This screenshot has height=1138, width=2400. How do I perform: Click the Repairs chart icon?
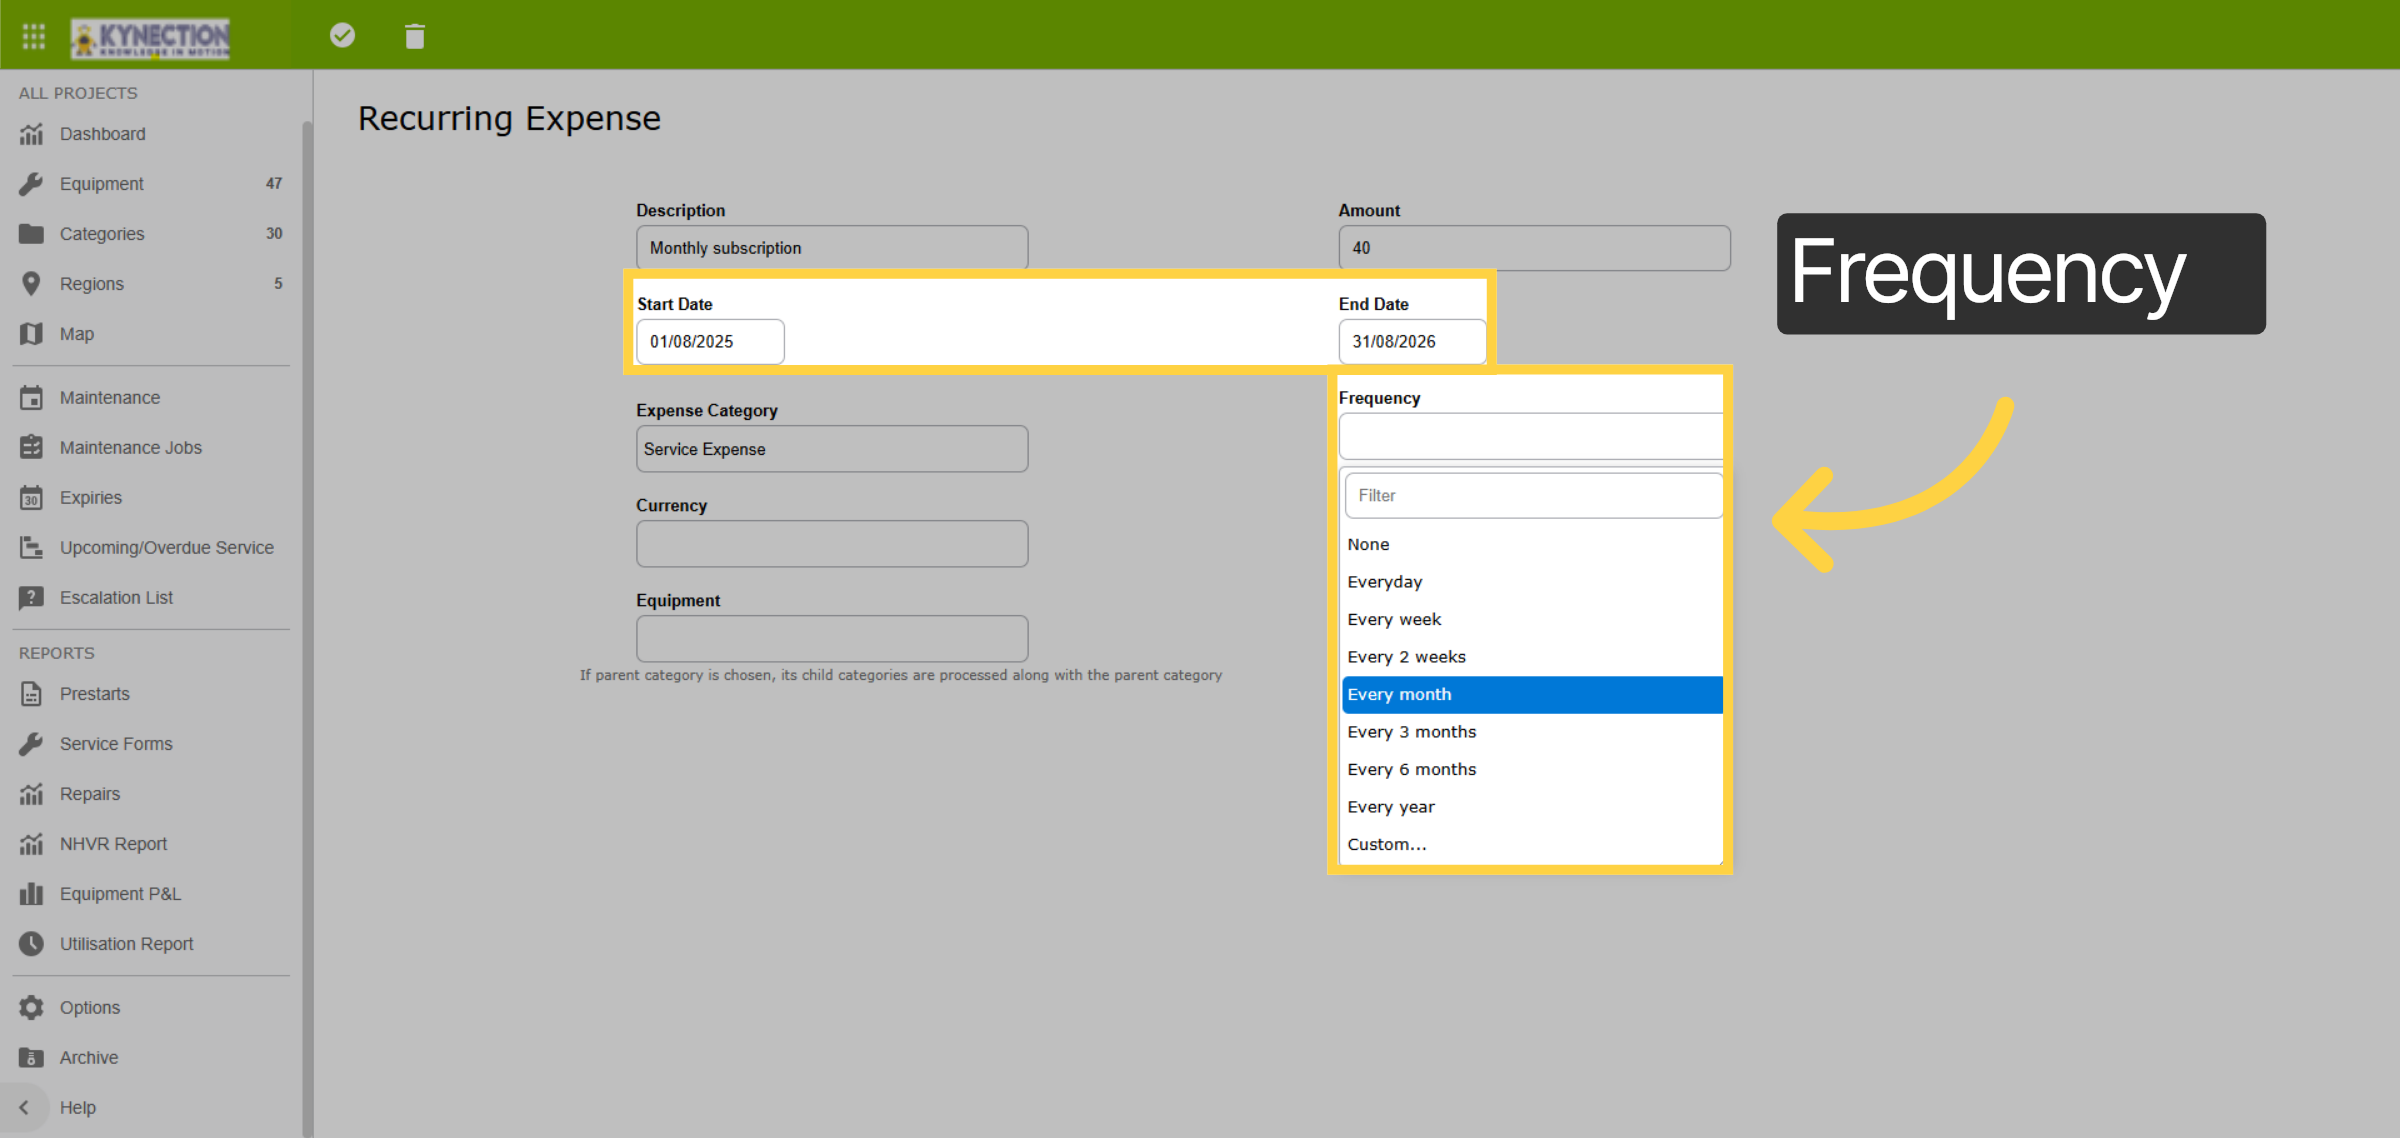tap(32, 794)
